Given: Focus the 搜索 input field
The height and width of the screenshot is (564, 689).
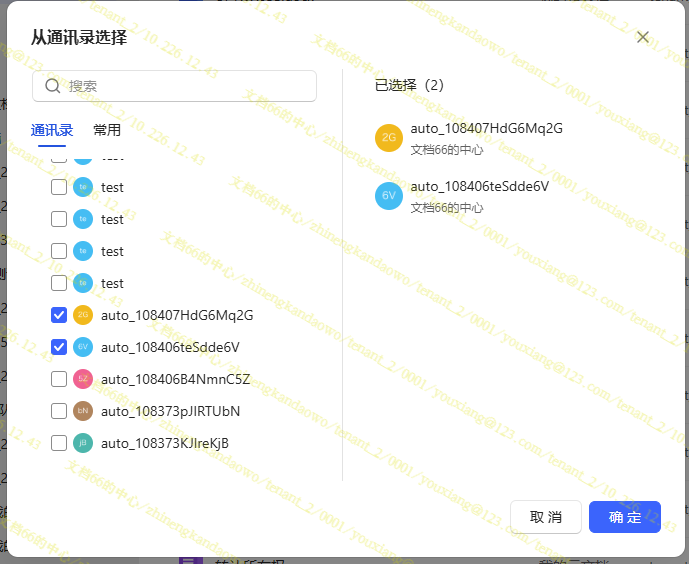Looking at the screenshot, I should click(185, 86).
